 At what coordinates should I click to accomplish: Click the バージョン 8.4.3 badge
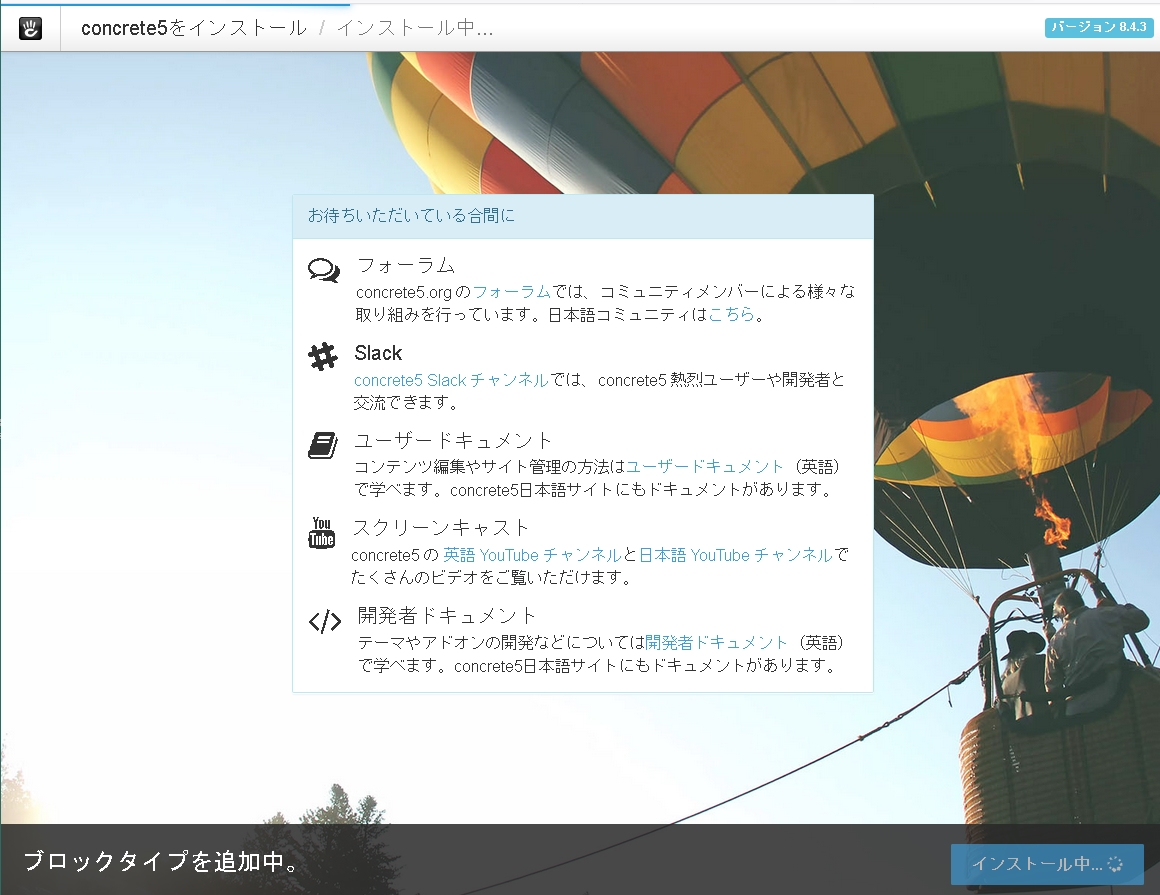[x=1099, y=27]
